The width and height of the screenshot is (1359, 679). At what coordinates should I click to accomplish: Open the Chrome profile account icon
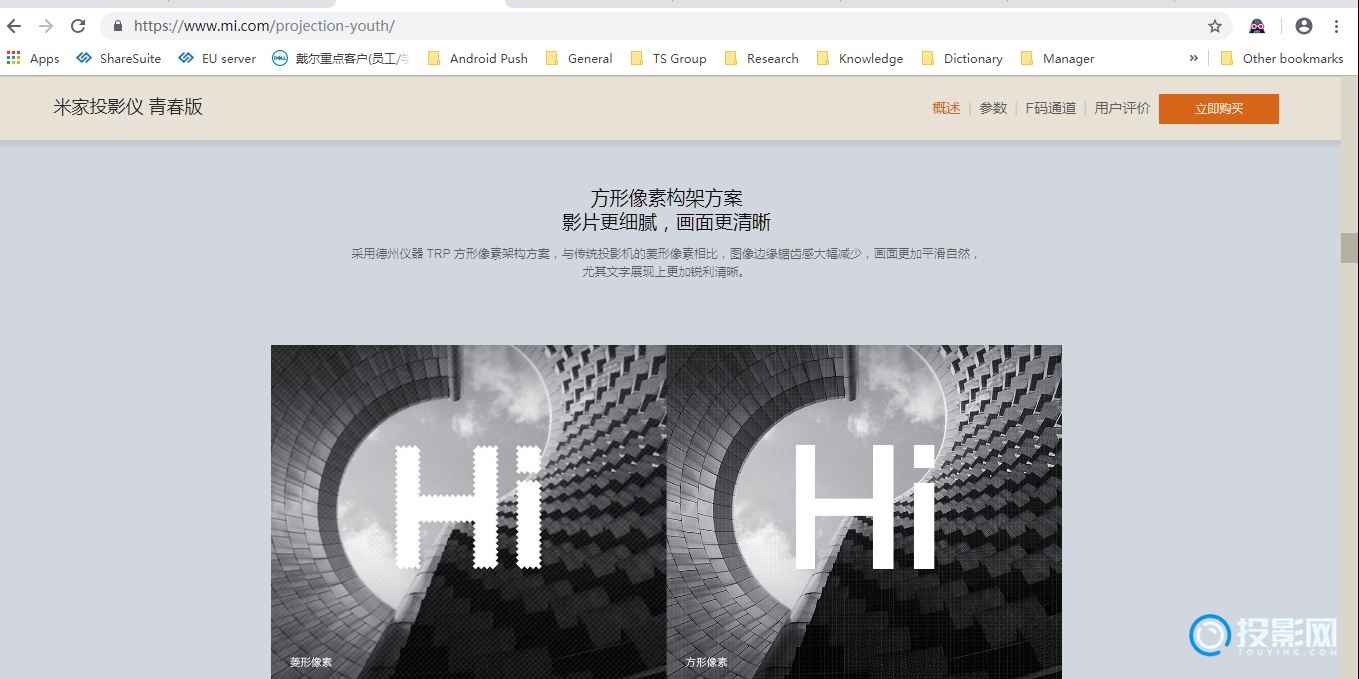(x=1303, y=26)
